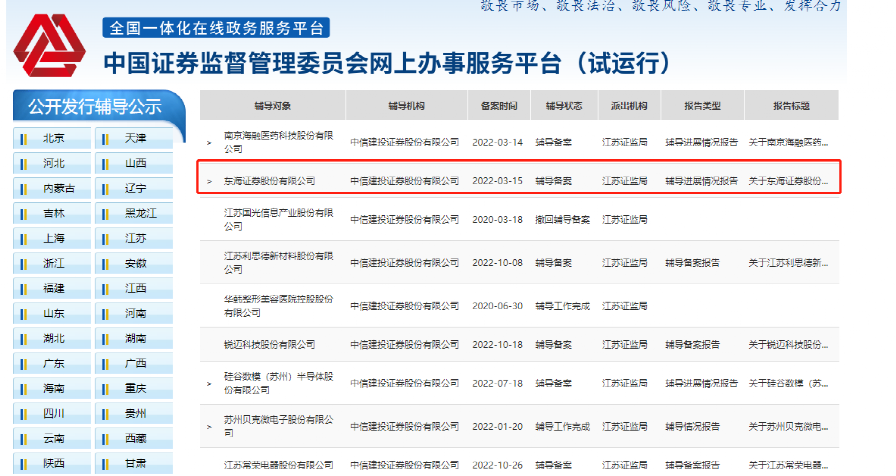
Task: Click the date 2022-10-18
Action: pos(497,345)
